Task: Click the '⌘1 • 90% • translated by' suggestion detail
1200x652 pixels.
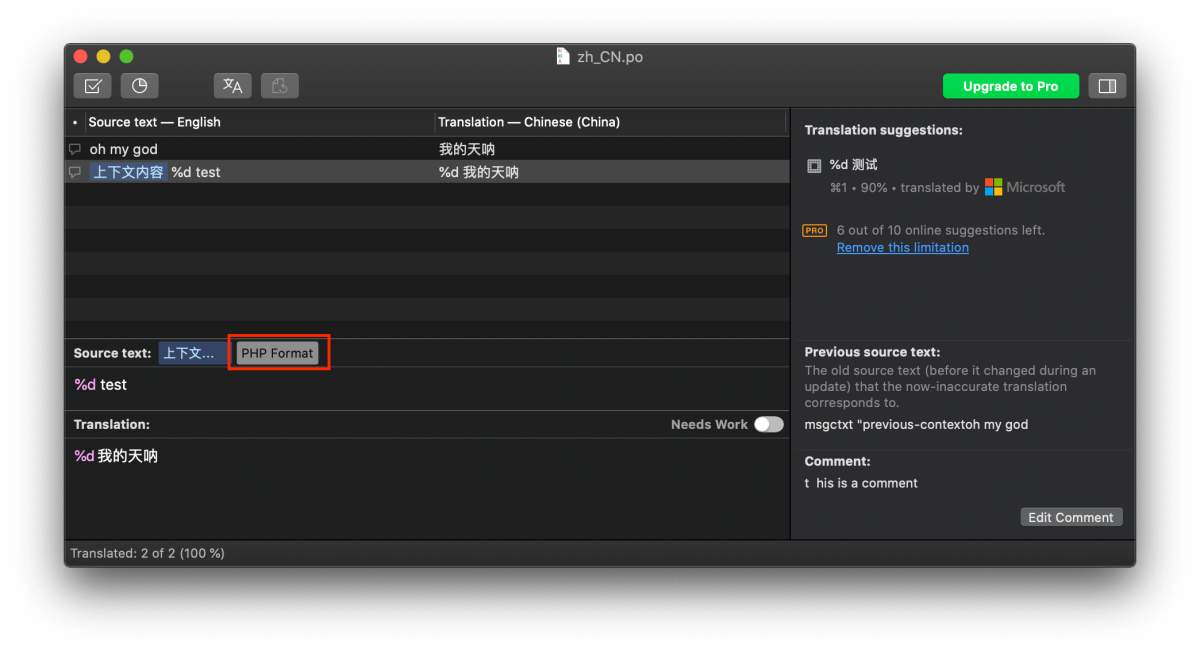Action: point(905,187)
